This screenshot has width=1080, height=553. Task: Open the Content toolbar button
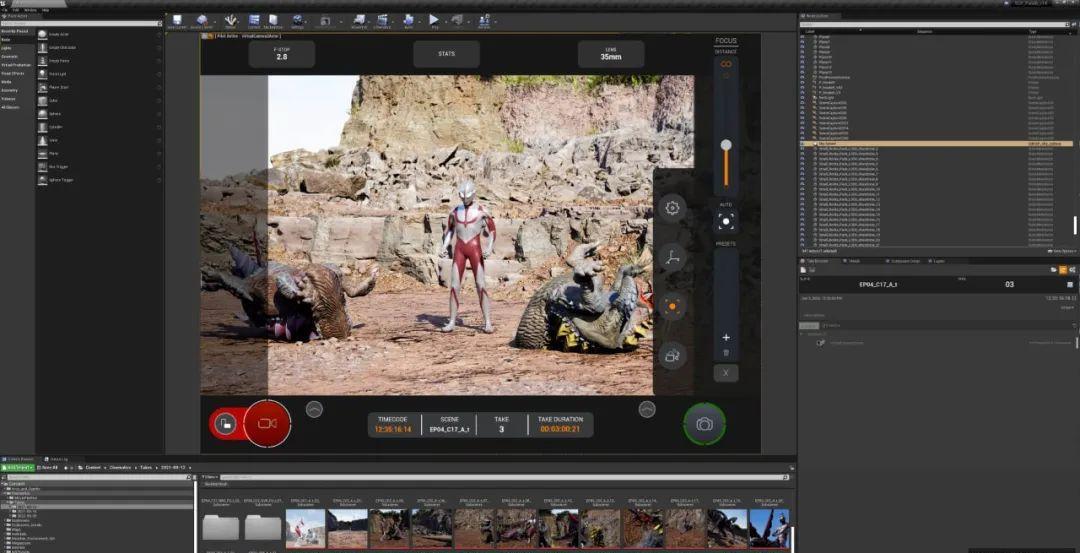pos(254,21)
